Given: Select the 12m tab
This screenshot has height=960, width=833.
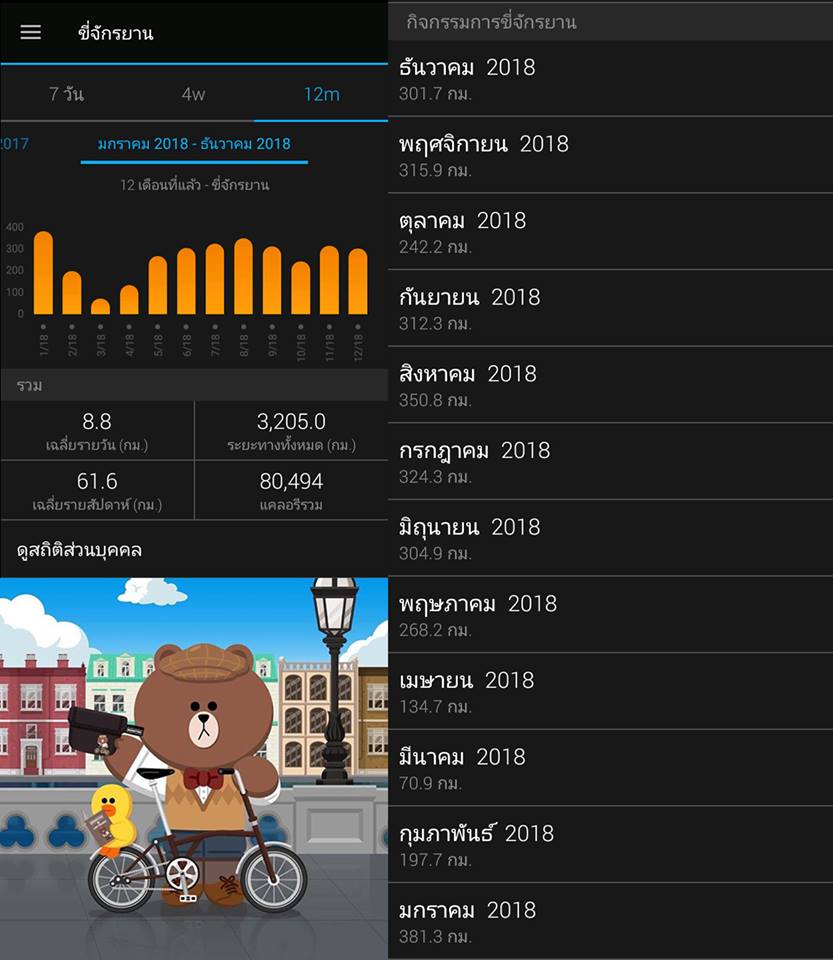Looking at the screenshot, I should (x=321, y=94).
